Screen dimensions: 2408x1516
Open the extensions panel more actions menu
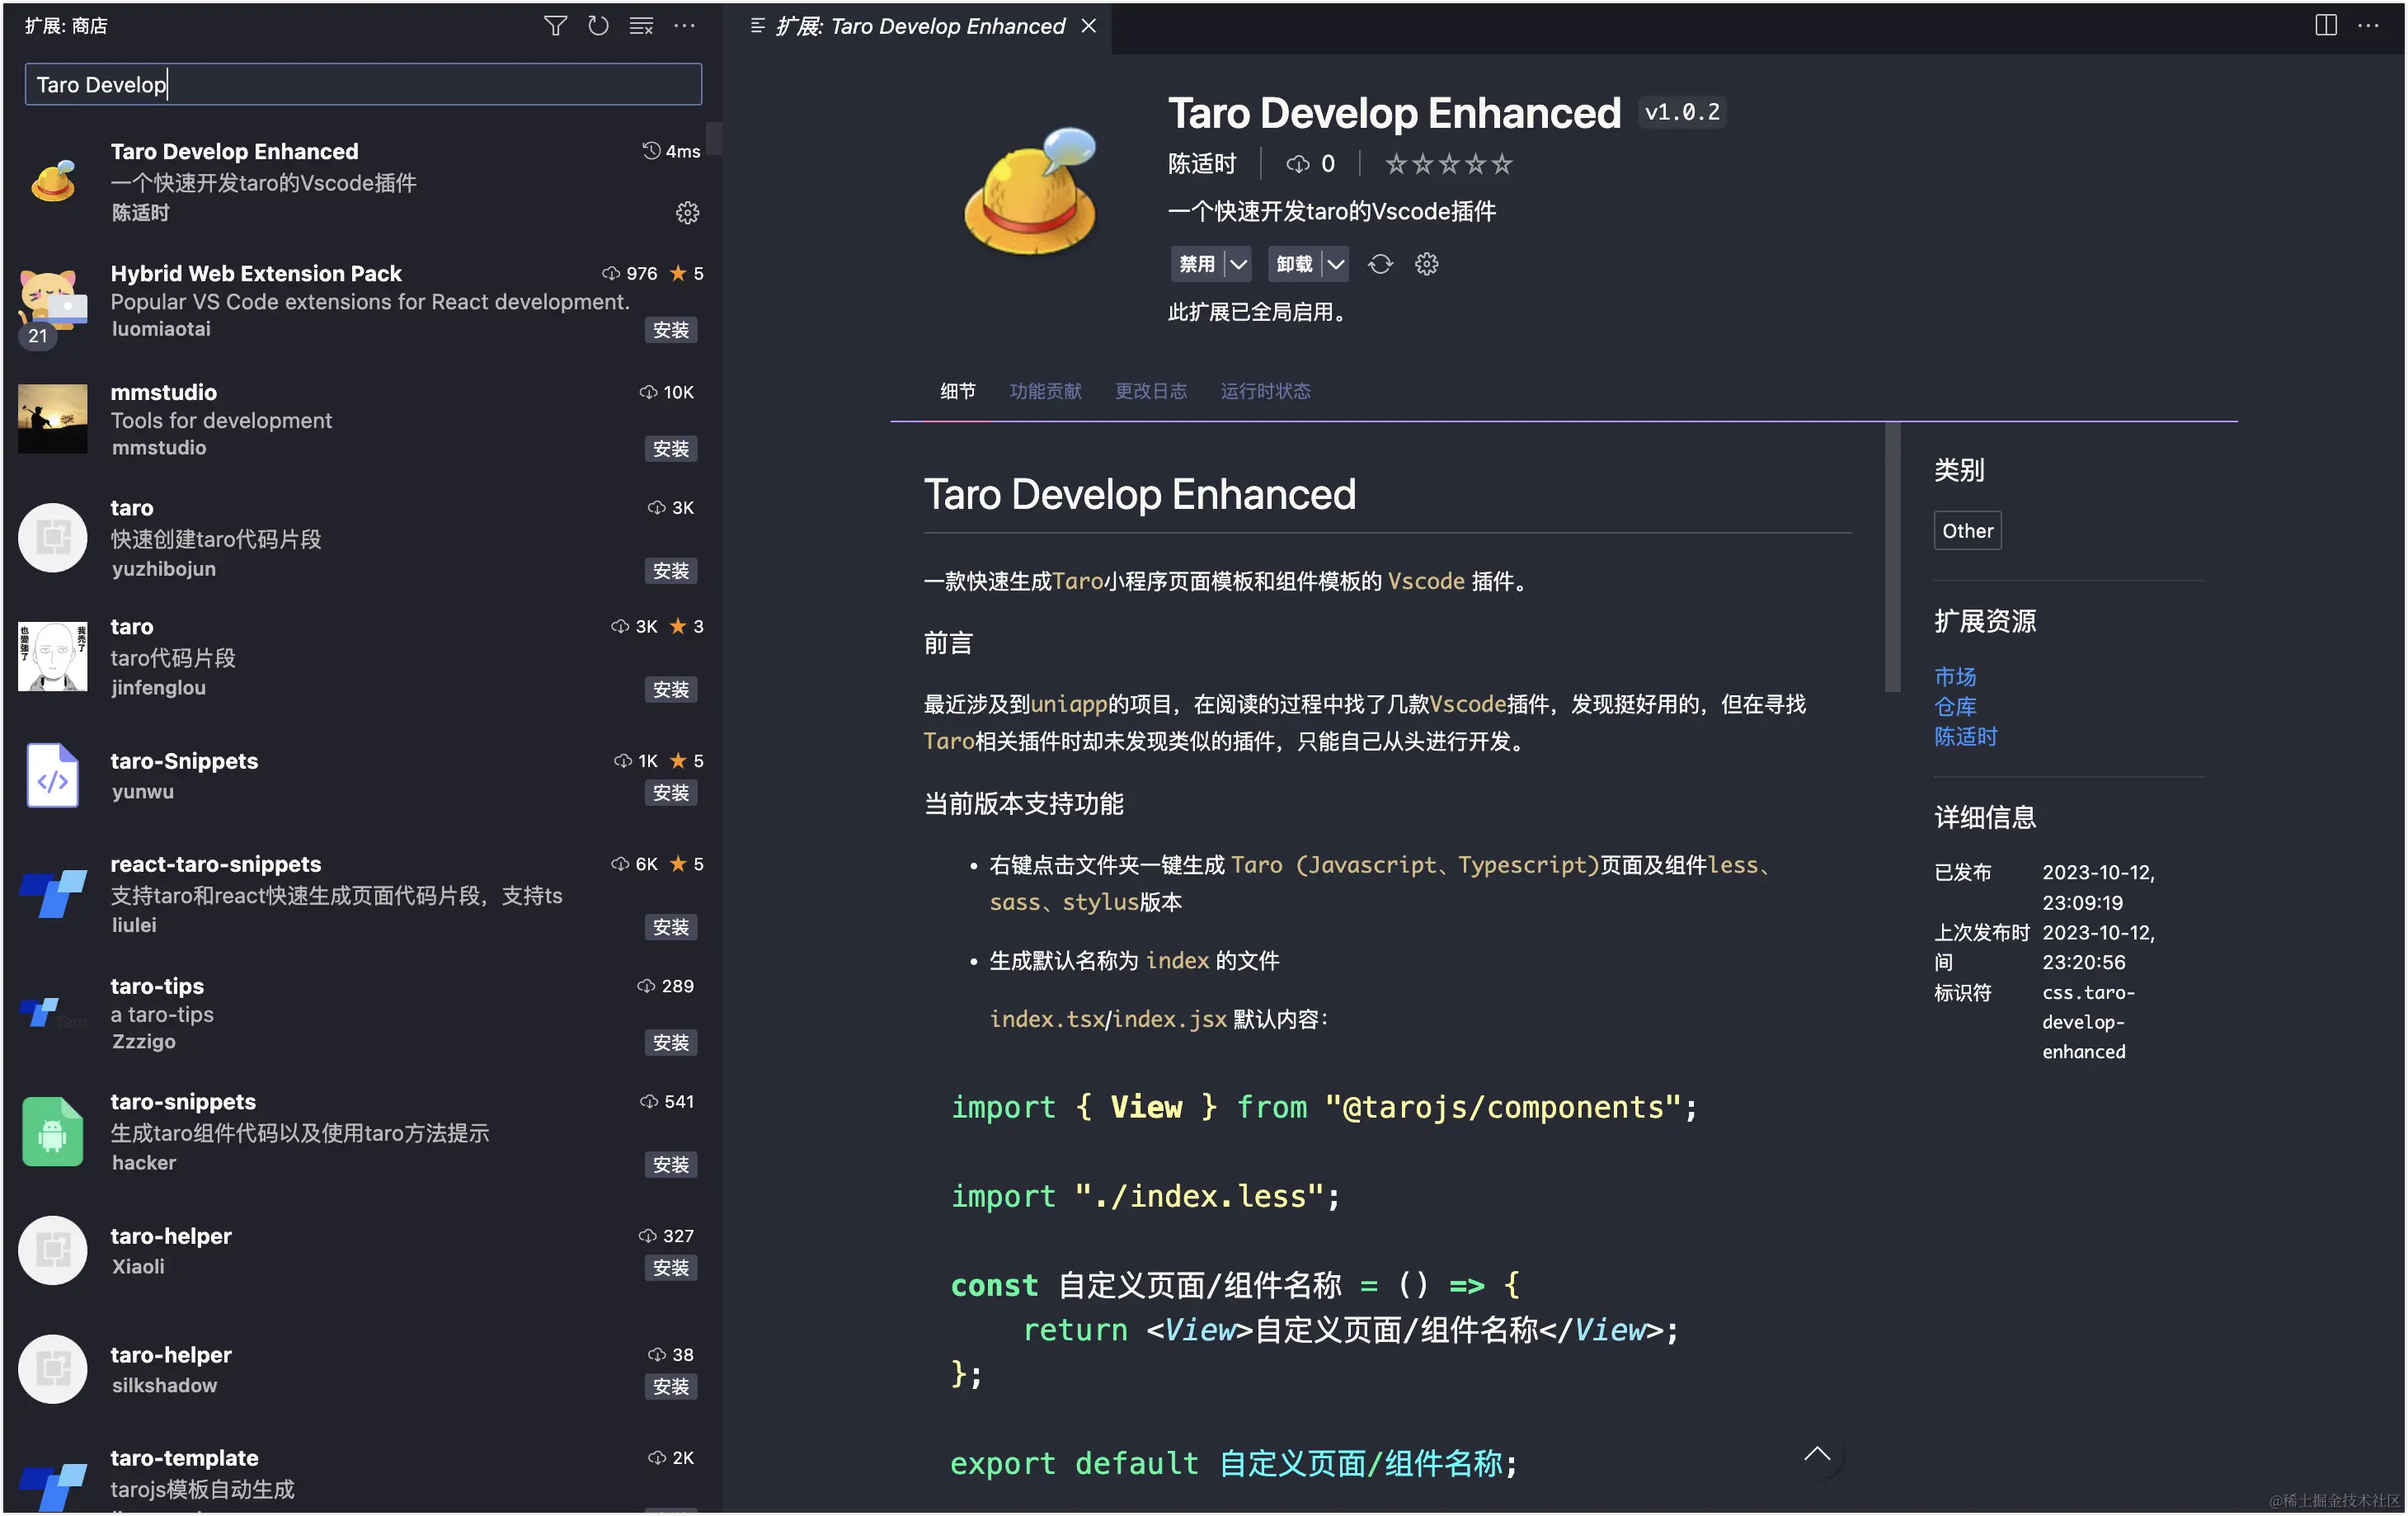[x=684, y=25]
